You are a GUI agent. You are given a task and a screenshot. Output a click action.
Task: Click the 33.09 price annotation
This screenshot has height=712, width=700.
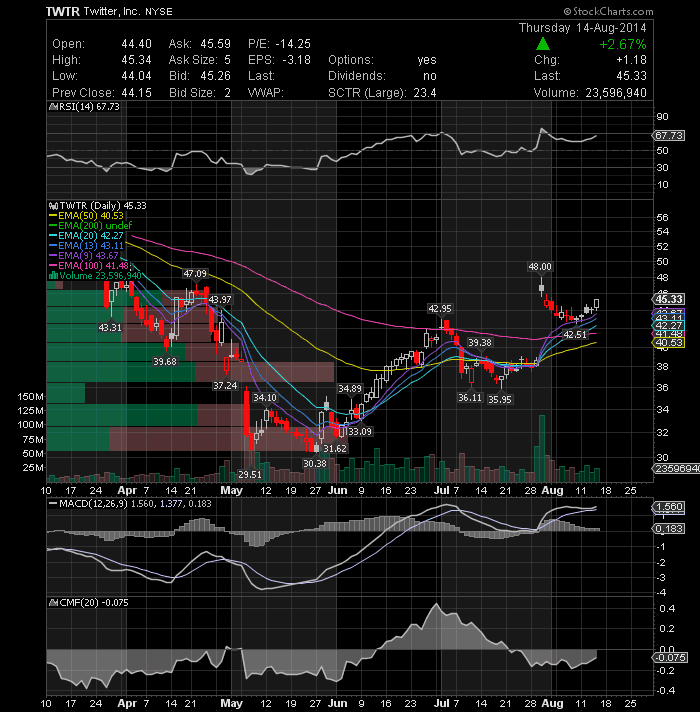click(x=360, y=431)
